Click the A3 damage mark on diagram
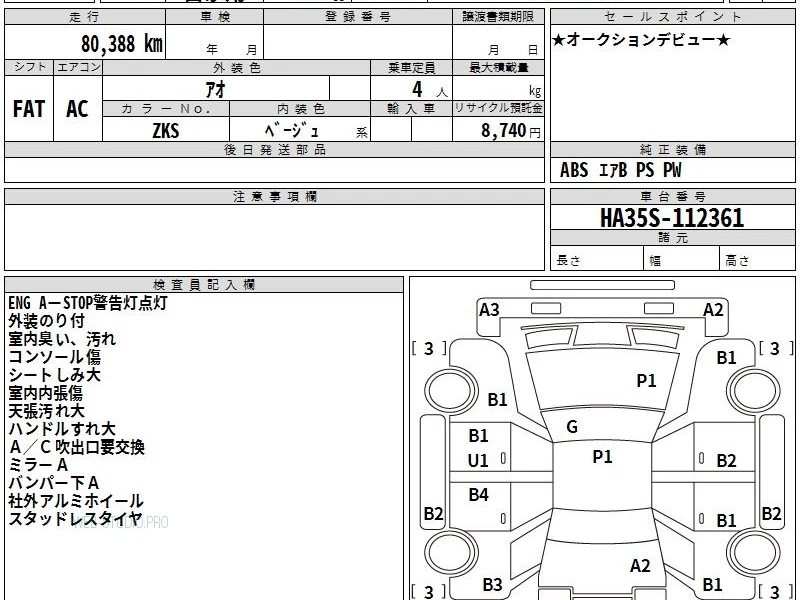Screen dimensions: 800x600 click(489, 310)
